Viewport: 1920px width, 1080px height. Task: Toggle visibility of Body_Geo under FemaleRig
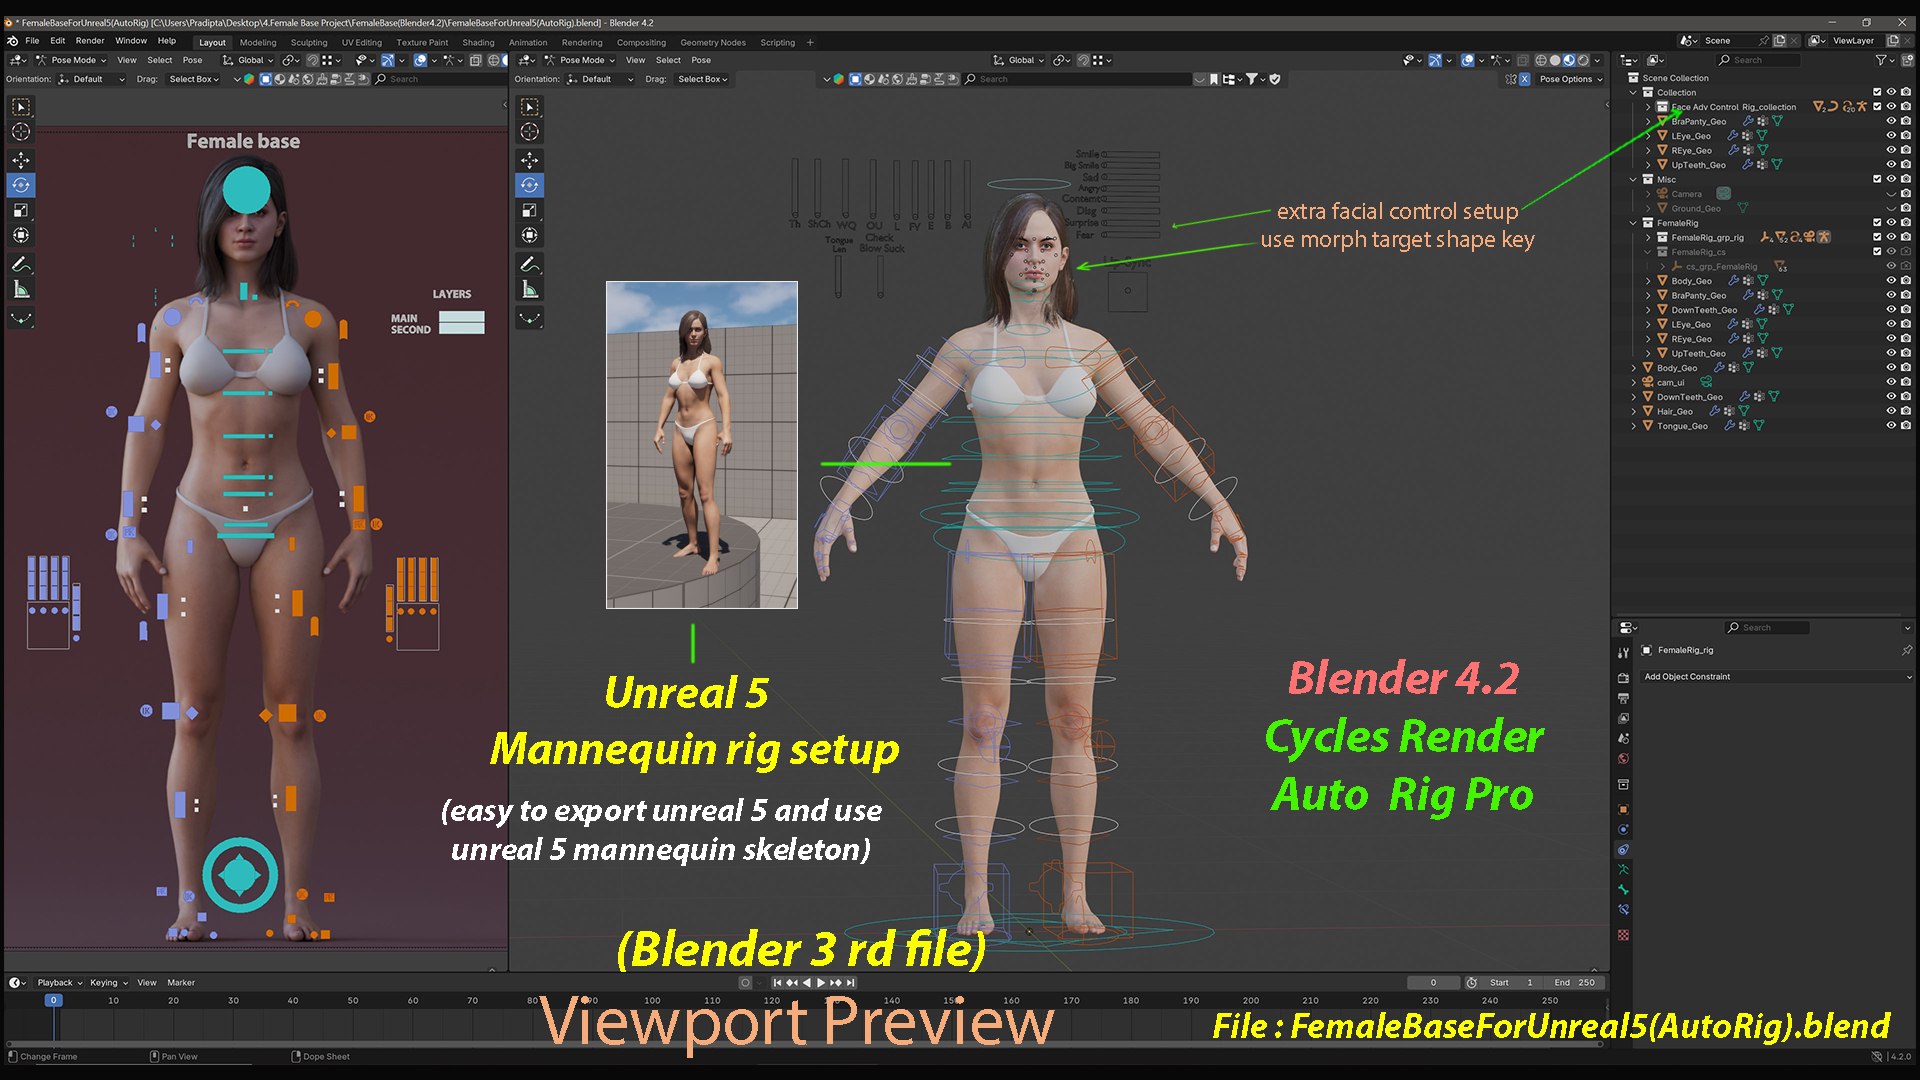(1891, 281)
